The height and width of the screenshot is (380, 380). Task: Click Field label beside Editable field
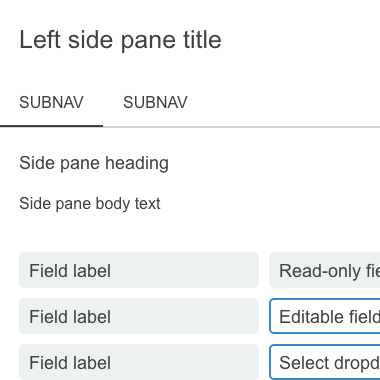click(x=139, y=316)
